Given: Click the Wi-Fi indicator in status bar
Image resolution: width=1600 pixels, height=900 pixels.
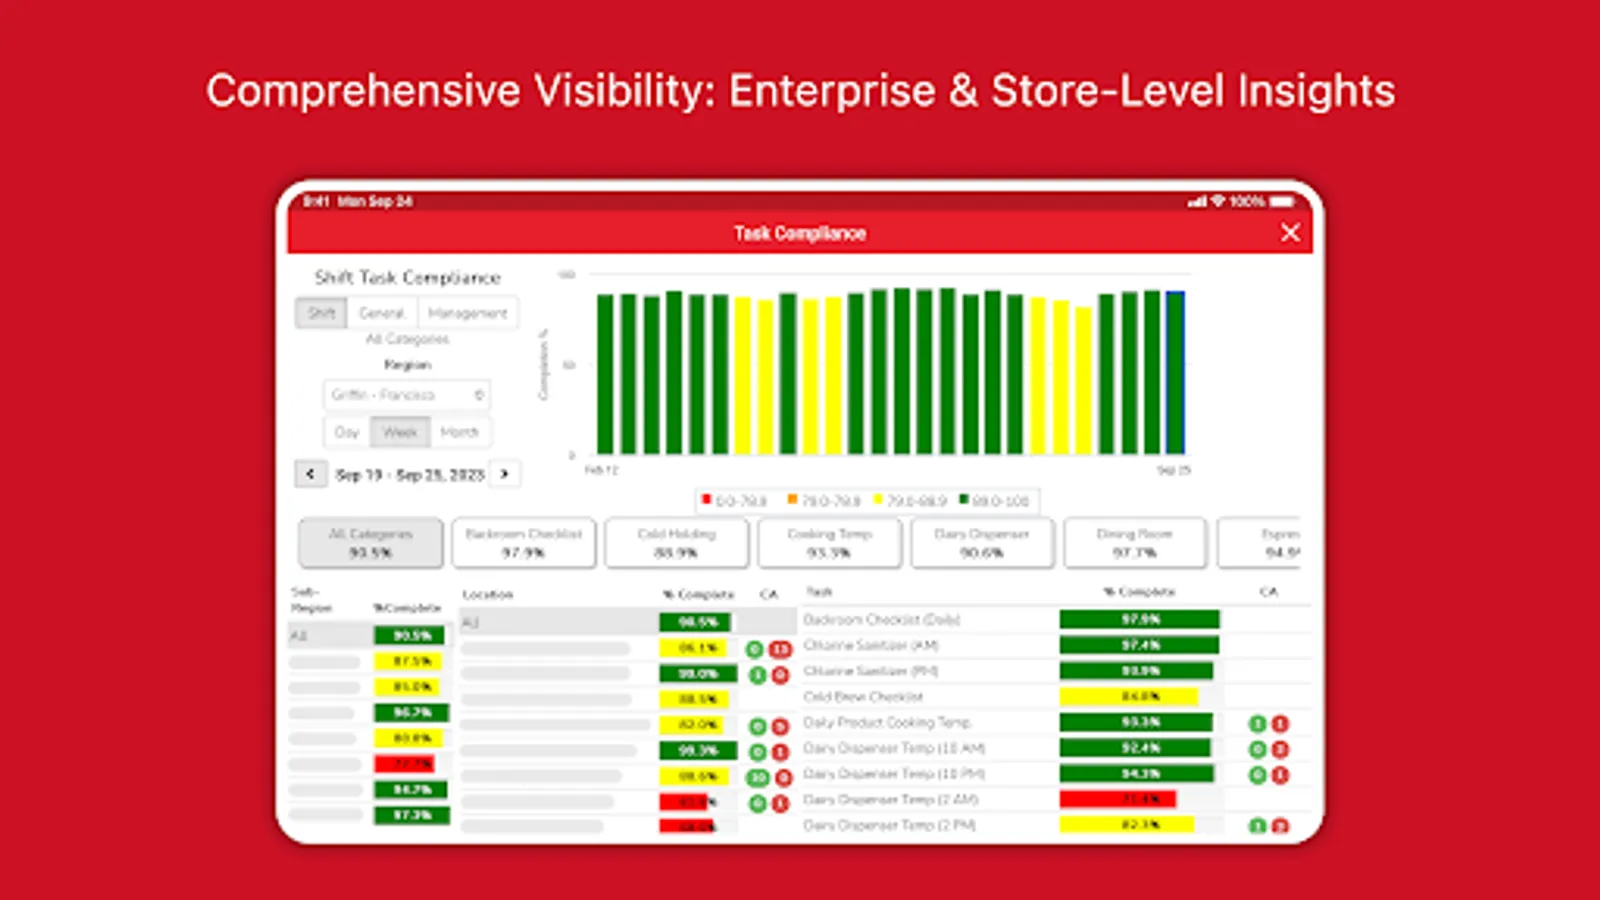Looking at the screenshot, I should point(1218,201).
